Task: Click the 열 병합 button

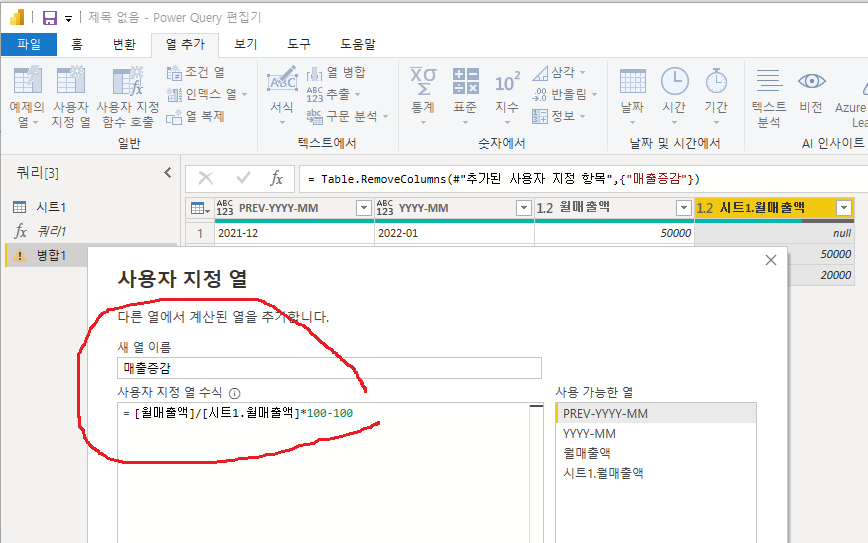Action: 336,72
